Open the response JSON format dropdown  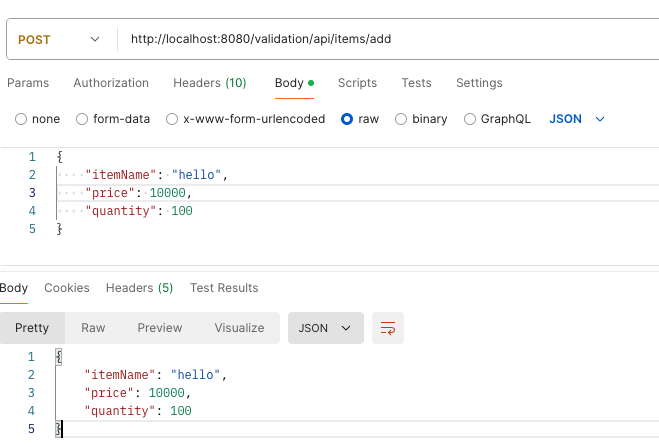point(326,328)
